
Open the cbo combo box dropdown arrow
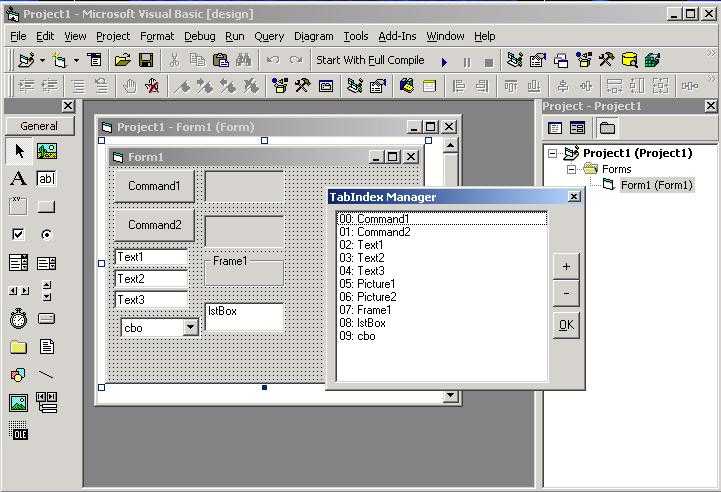190,327
